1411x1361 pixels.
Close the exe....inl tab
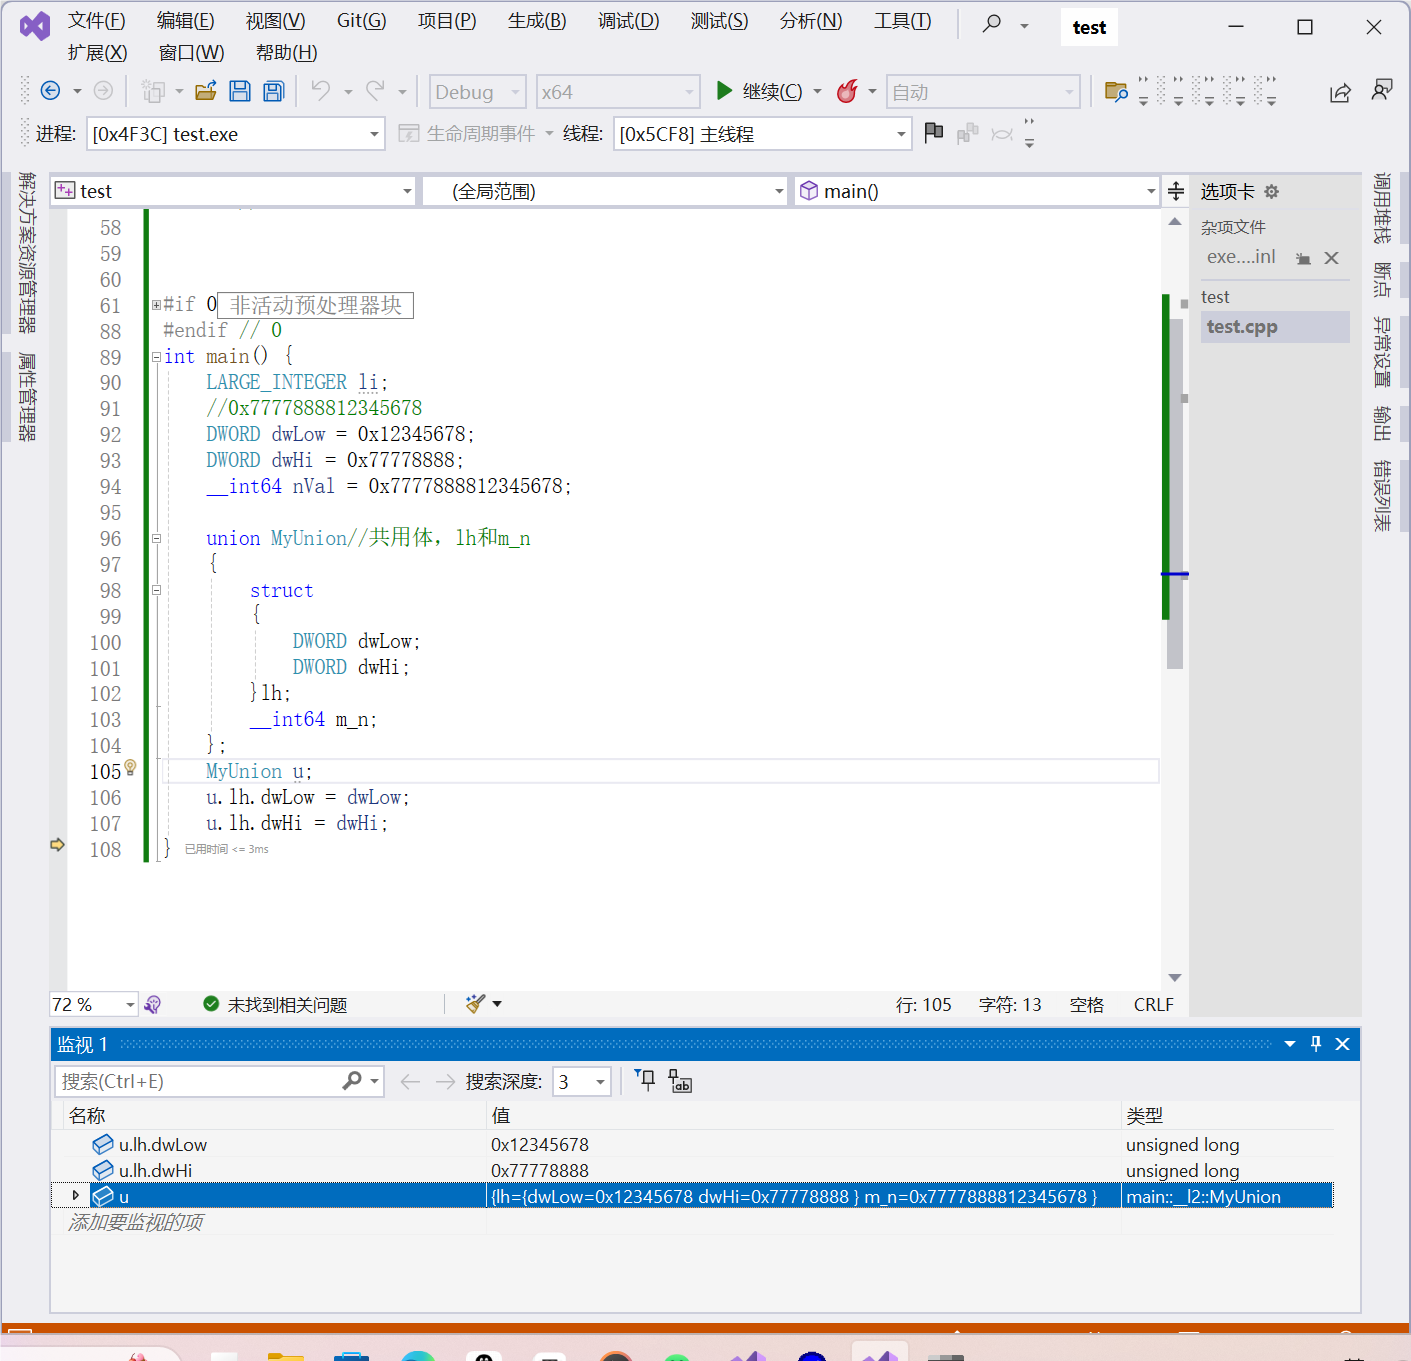tap(1331, 258)
